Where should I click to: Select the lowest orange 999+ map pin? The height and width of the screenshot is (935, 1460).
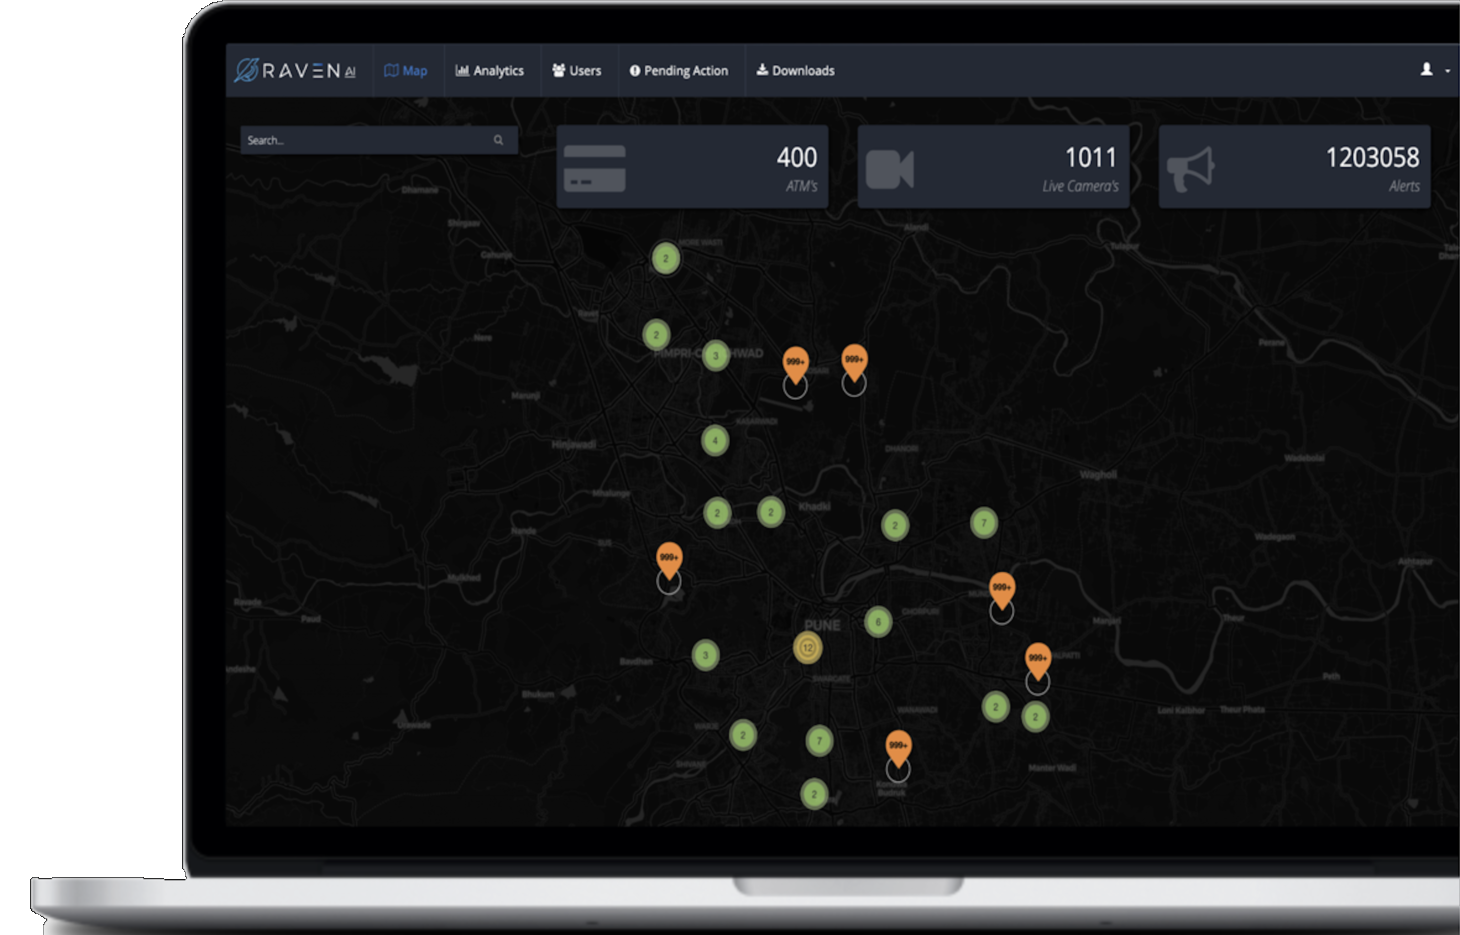pos(898,746)
